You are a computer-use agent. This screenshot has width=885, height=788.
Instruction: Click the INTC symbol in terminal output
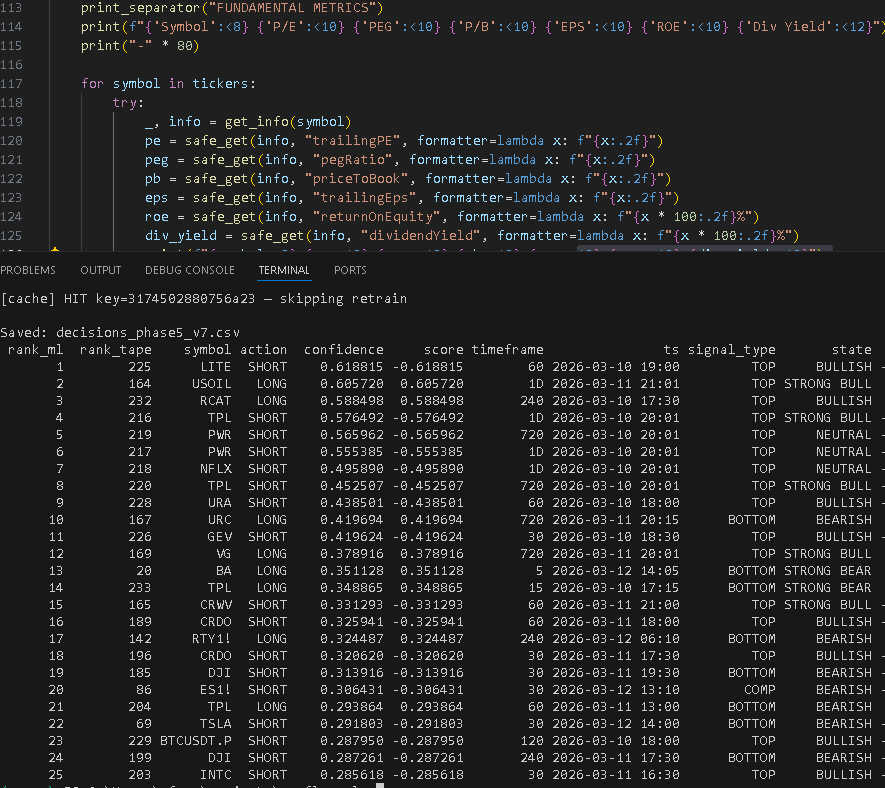click(x=216, y=774)
